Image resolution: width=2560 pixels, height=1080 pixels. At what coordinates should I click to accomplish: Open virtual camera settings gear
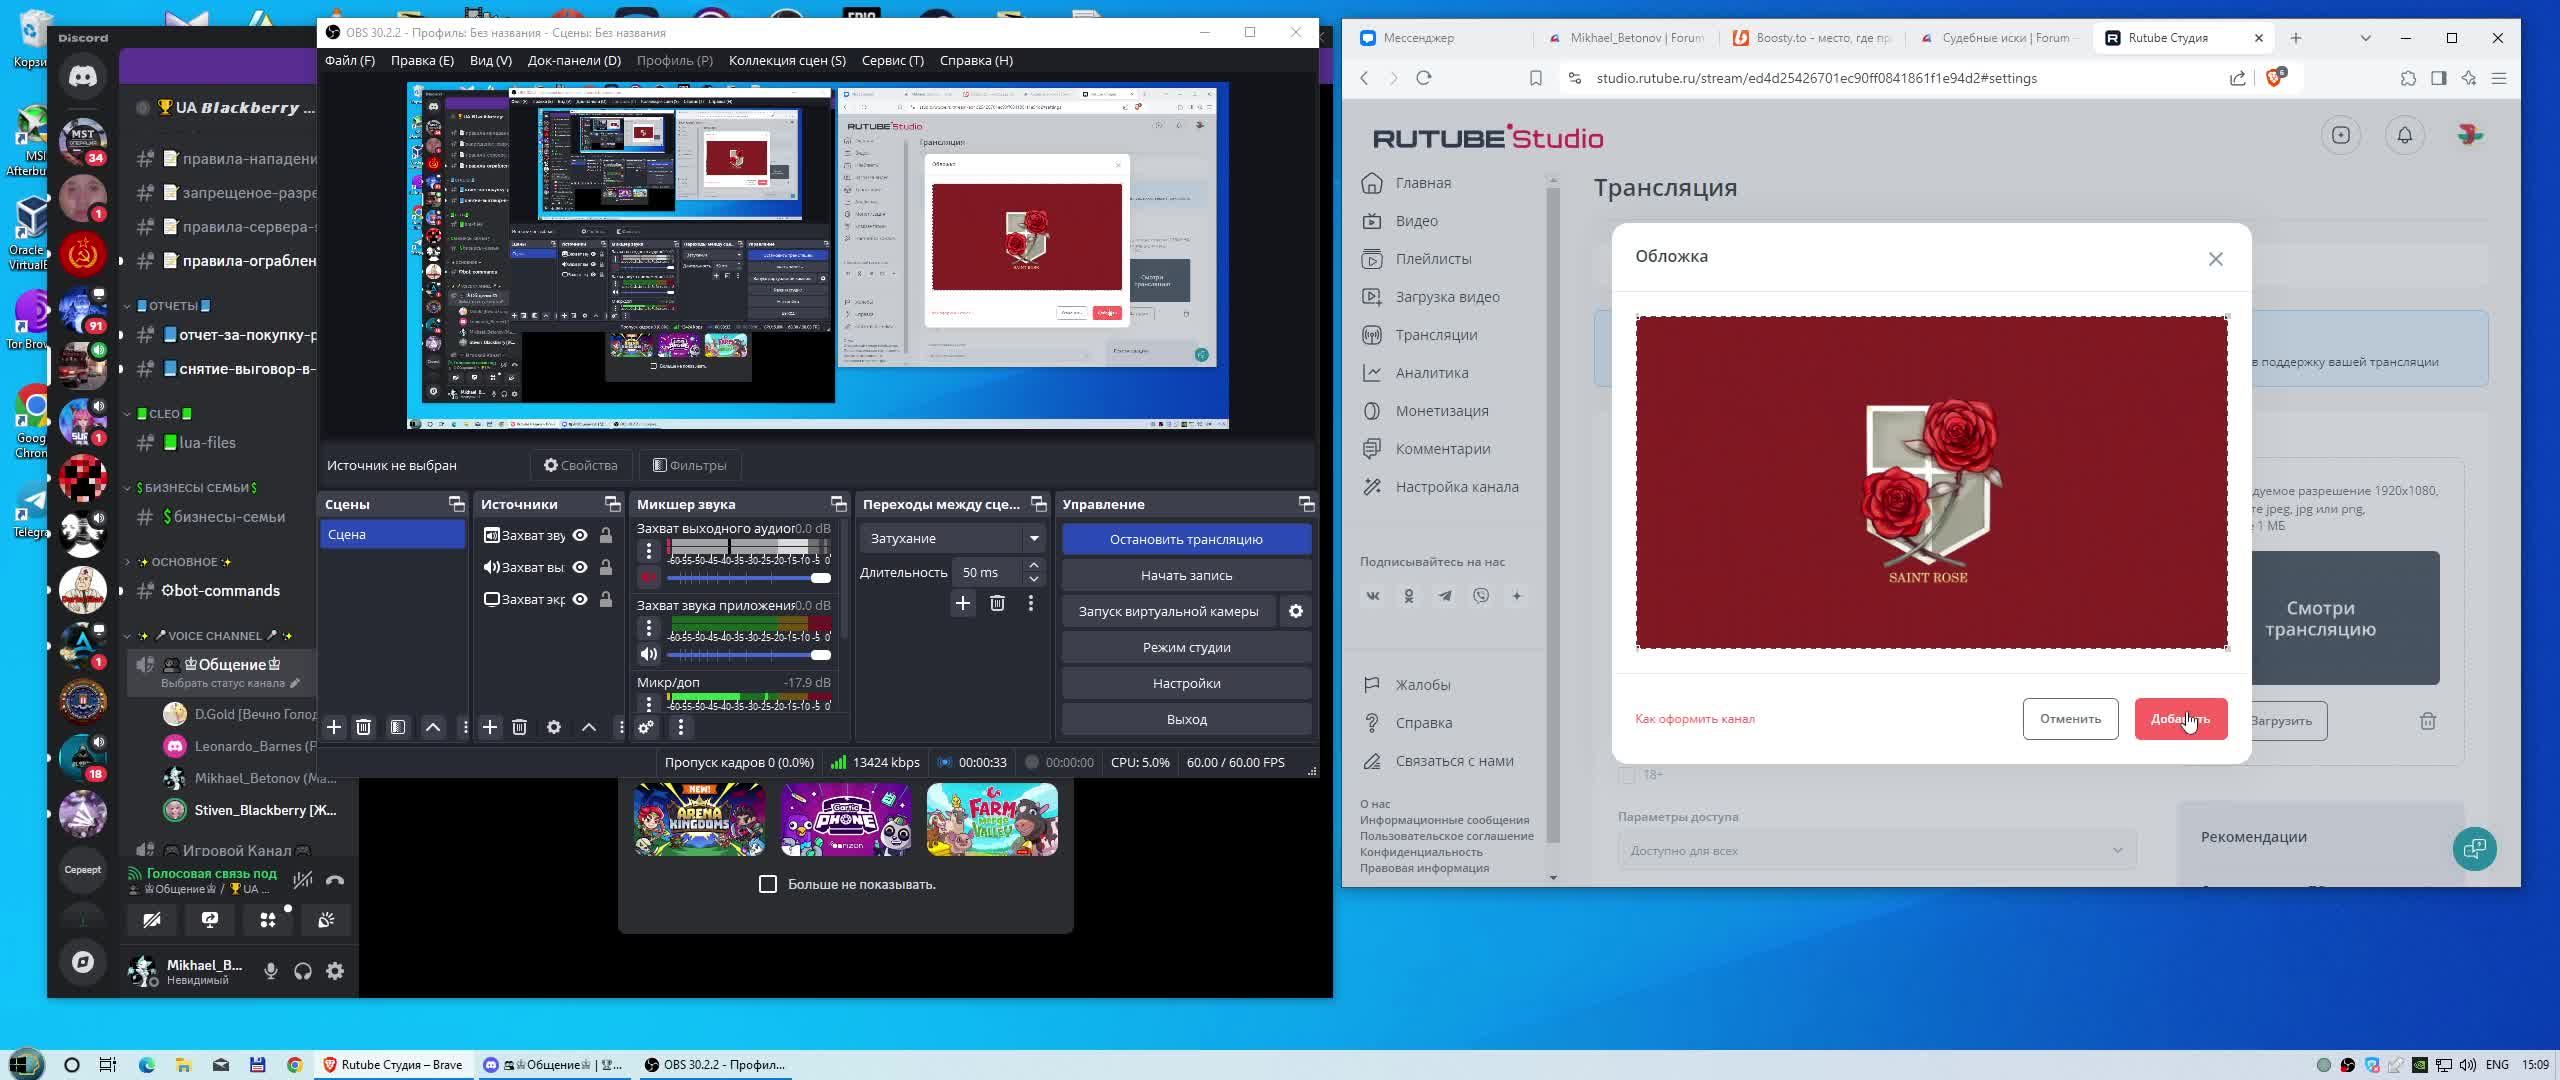(x=1296, y=611)
